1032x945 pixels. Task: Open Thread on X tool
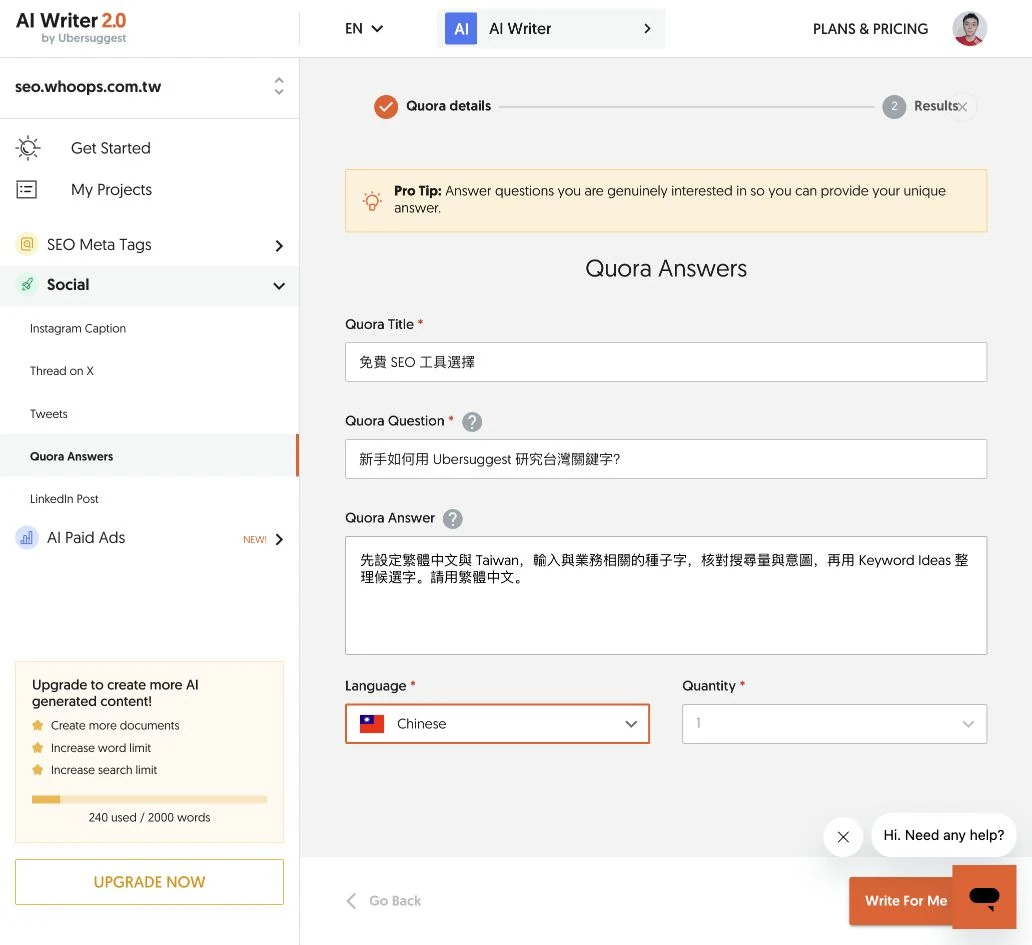point(62,371)
